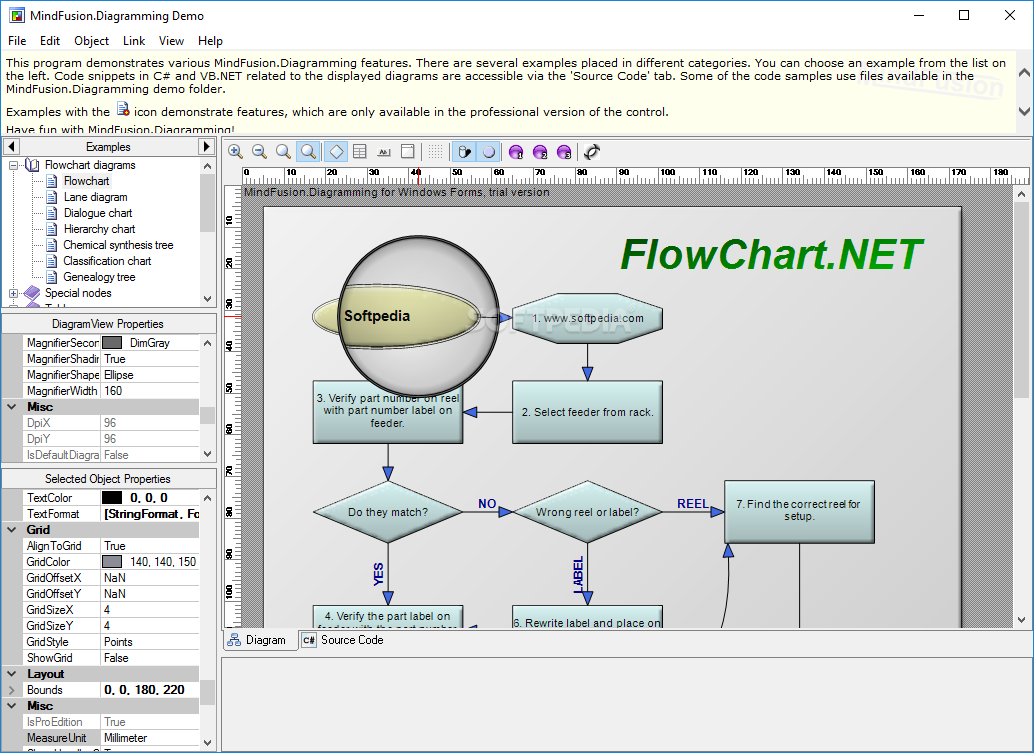Click the Examples tree scroll-down arrow
1034x753 pixels.
208,299
